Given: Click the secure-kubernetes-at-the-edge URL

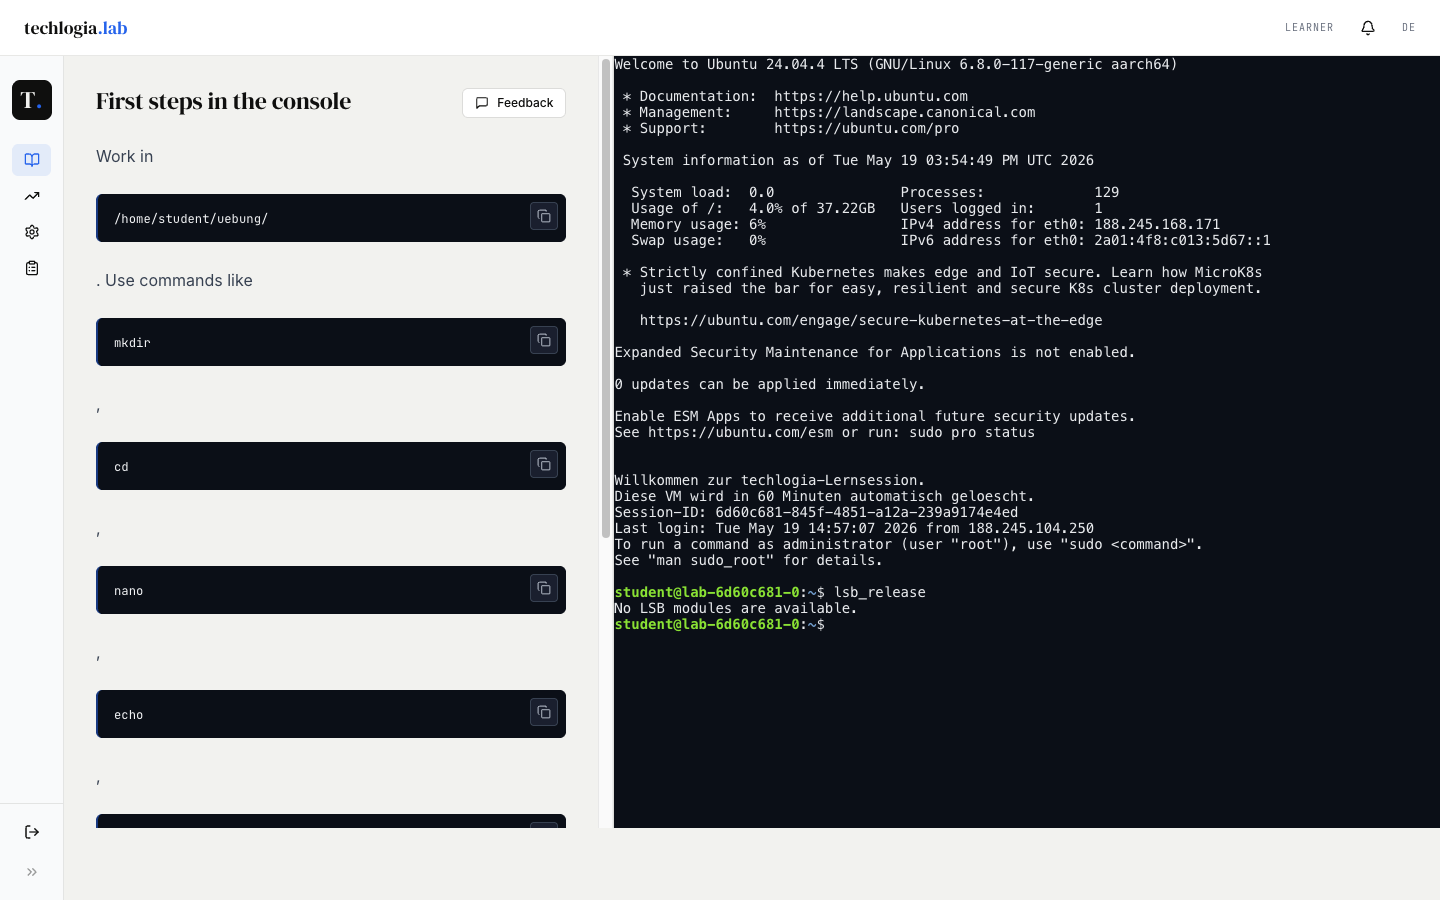Looking at the screenshot, I should [871, 320].
